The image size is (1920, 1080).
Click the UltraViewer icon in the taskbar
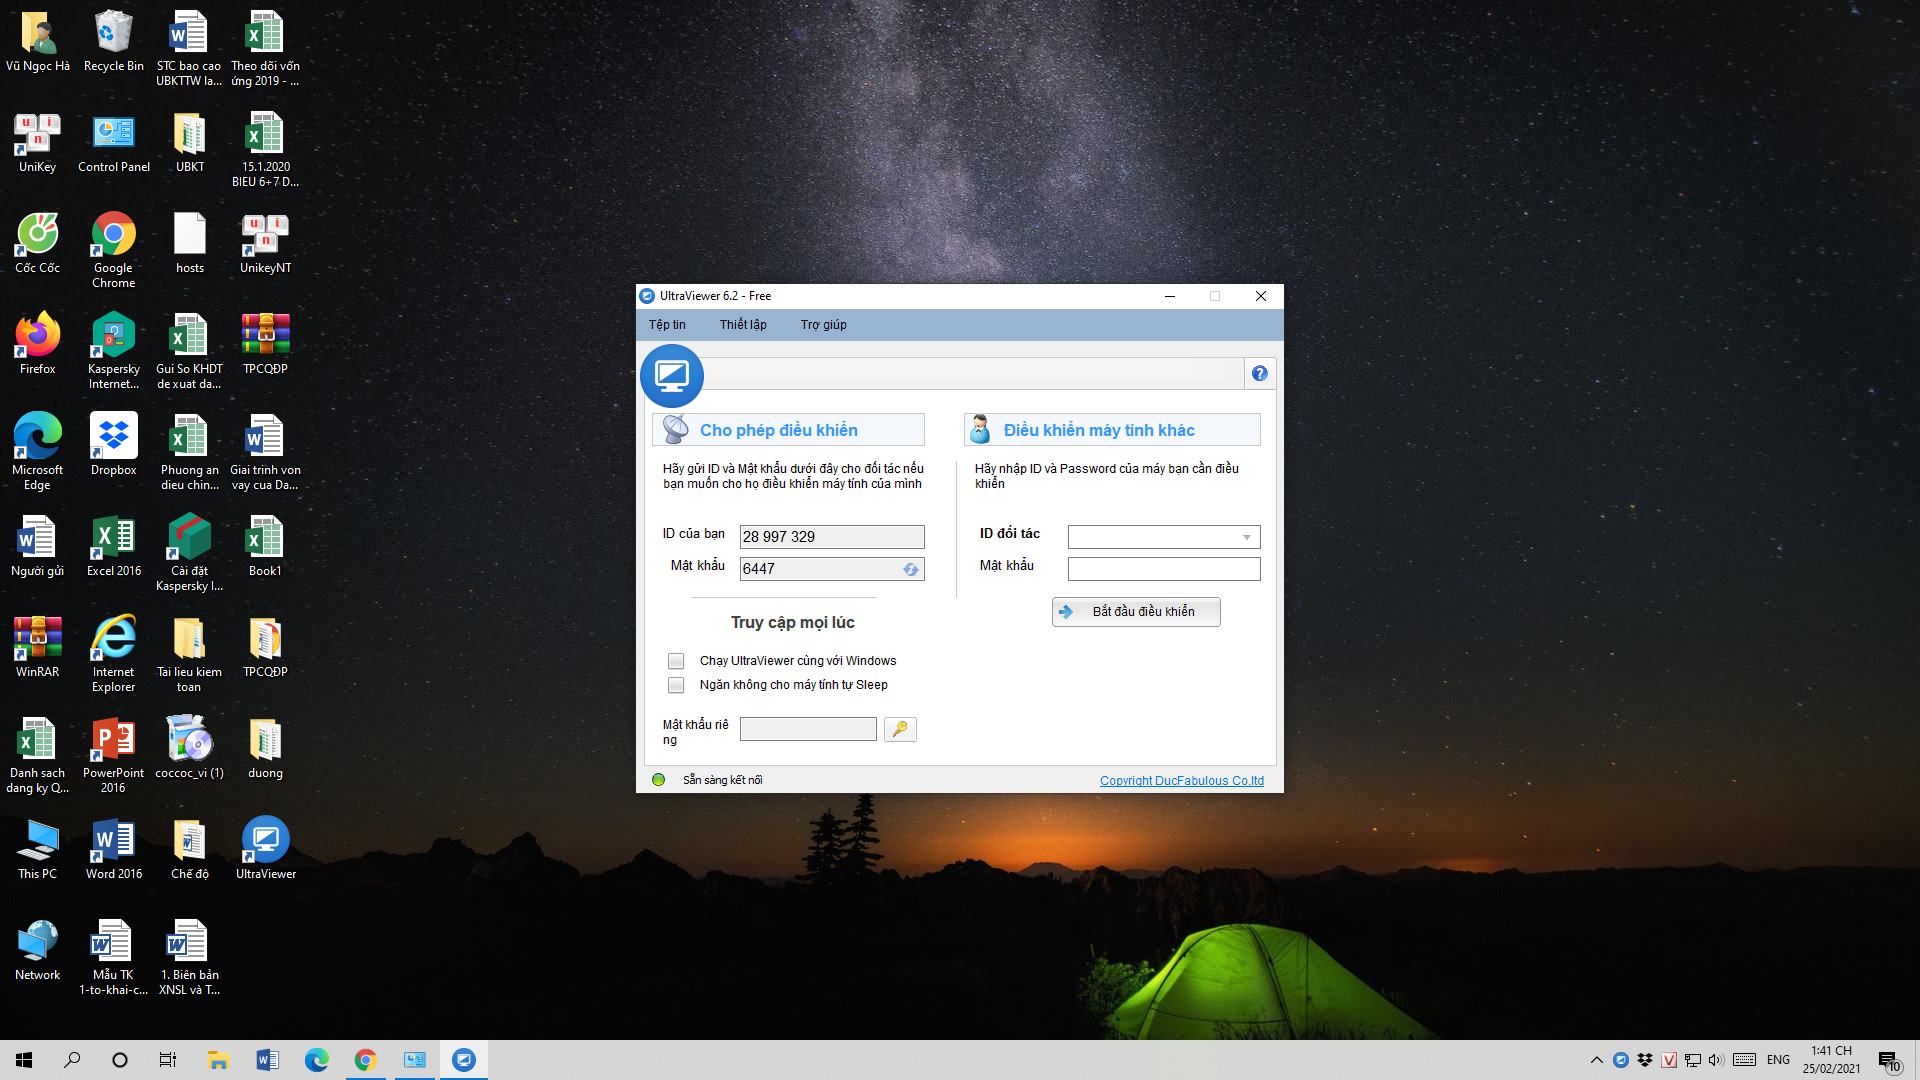click(463, 1060)
